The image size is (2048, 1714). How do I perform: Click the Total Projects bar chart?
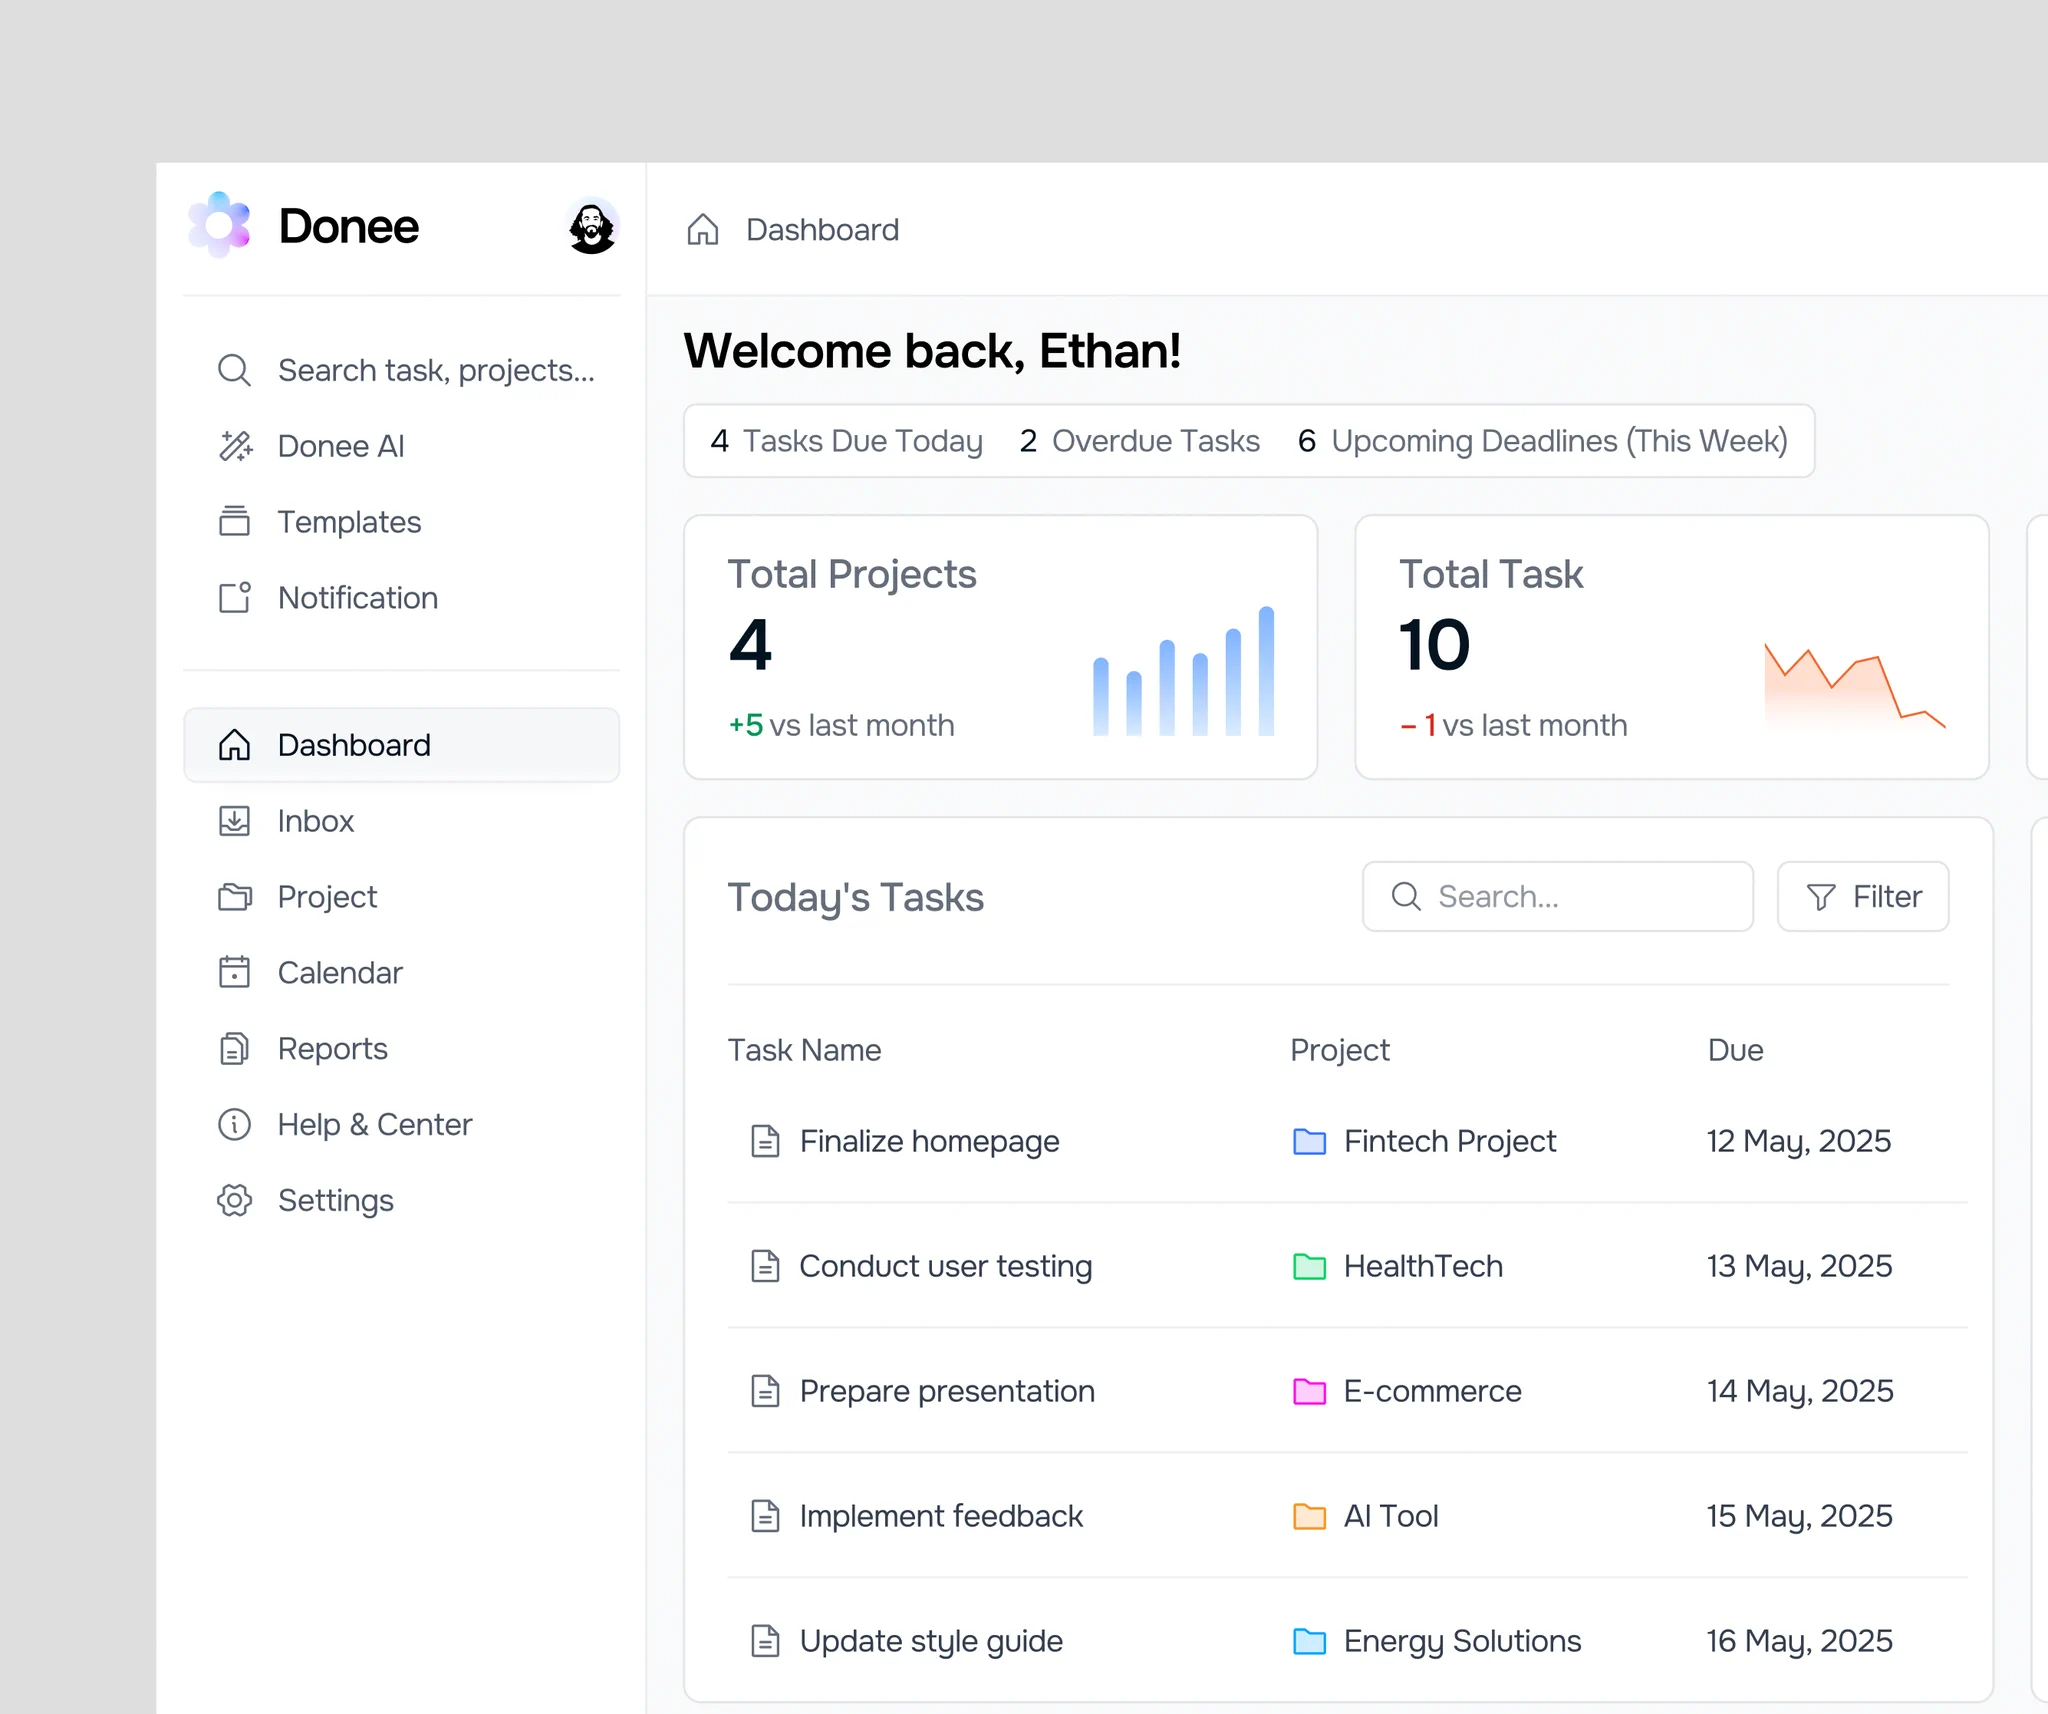pos(1183,671)
